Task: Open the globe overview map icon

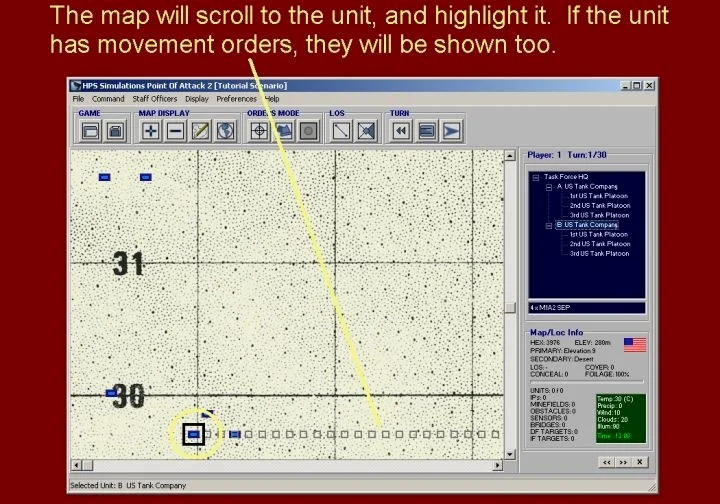Action: pos(226,131)
